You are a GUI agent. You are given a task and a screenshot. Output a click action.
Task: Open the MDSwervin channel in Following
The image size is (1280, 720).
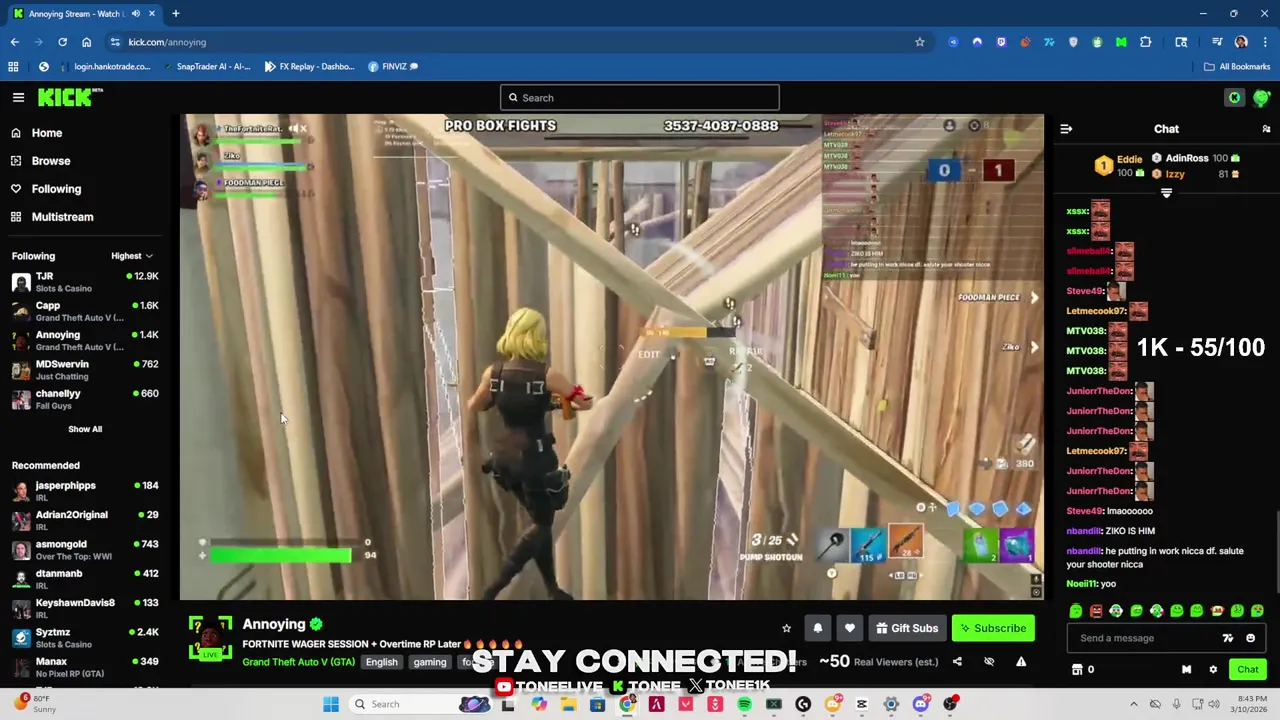click(85, 370)
